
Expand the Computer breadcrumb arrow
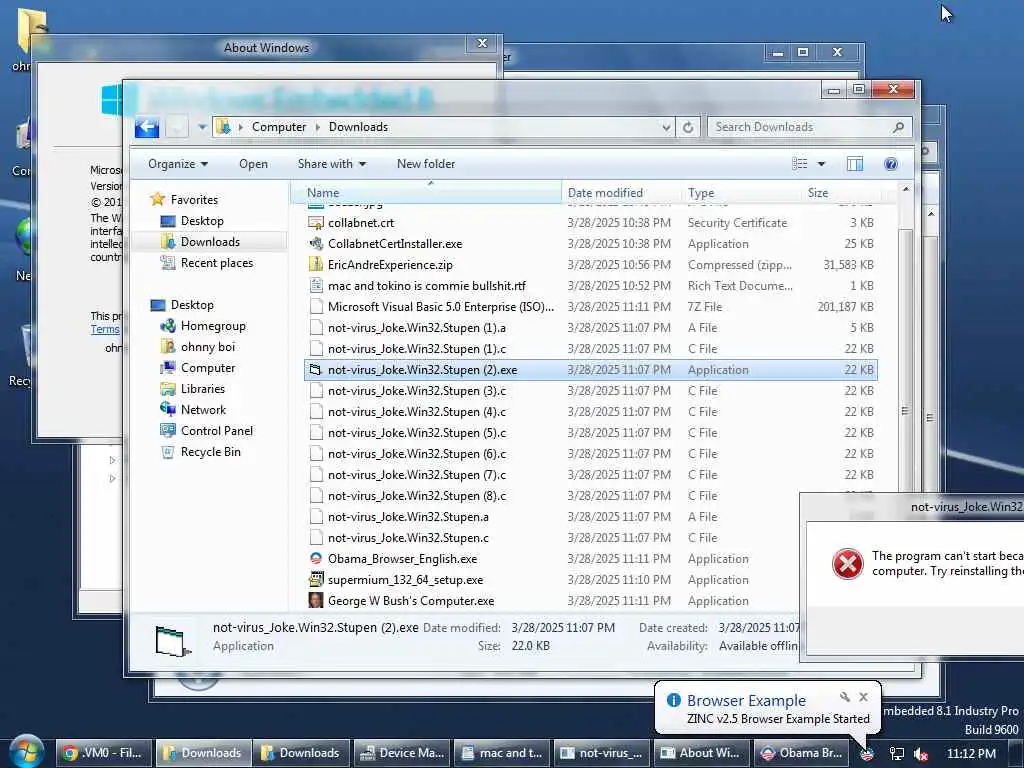(x=318, y=127)
